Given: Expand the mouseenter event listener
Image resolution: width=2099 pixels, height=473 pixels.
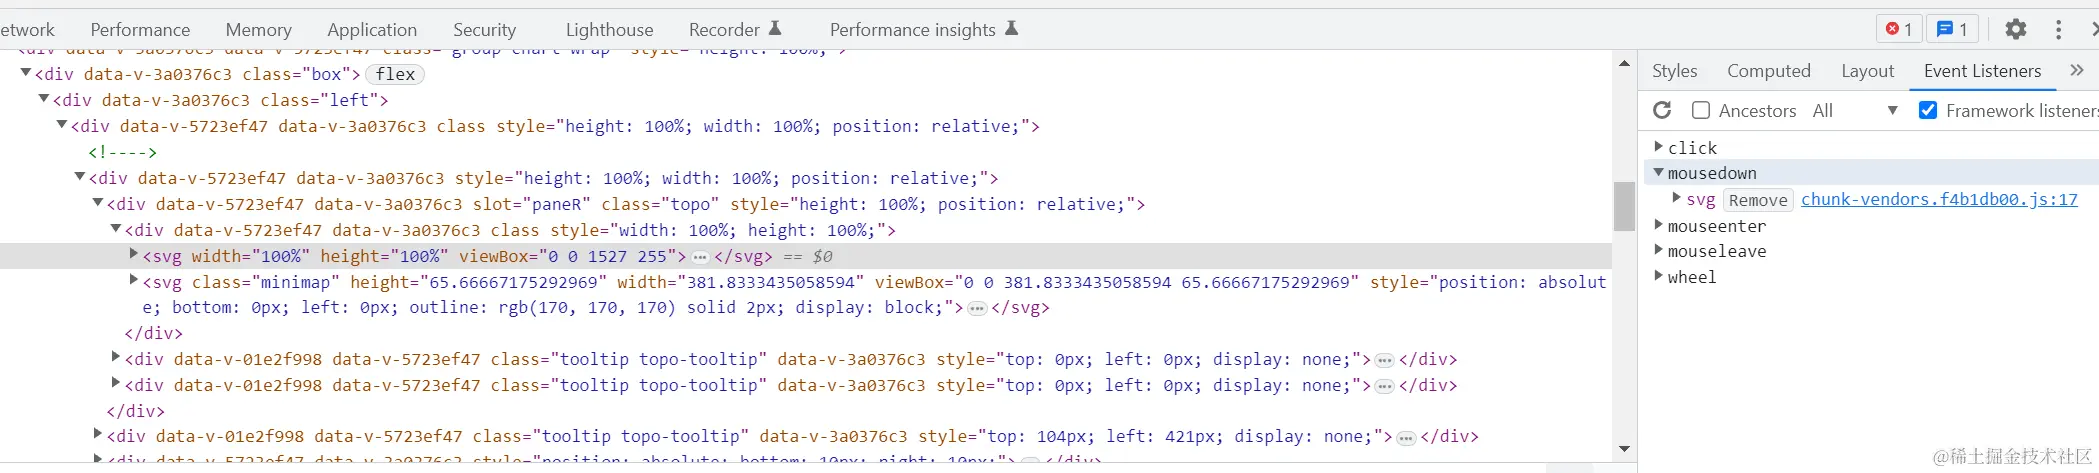Looking at the screenshot, I should (x=1659, y=225).
